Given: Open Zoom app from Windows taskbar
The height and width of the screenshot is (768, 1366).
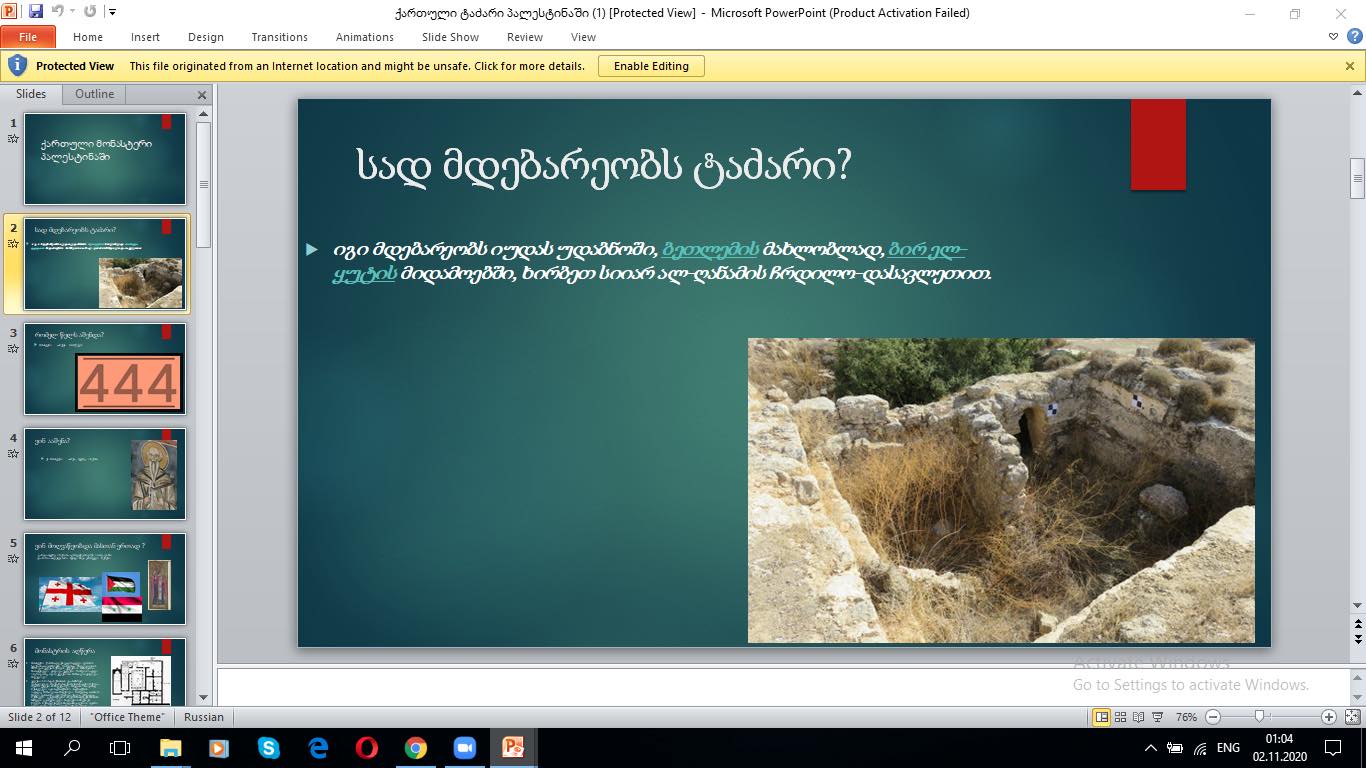Looking at the screenshot, I should [x=464, y=748].
